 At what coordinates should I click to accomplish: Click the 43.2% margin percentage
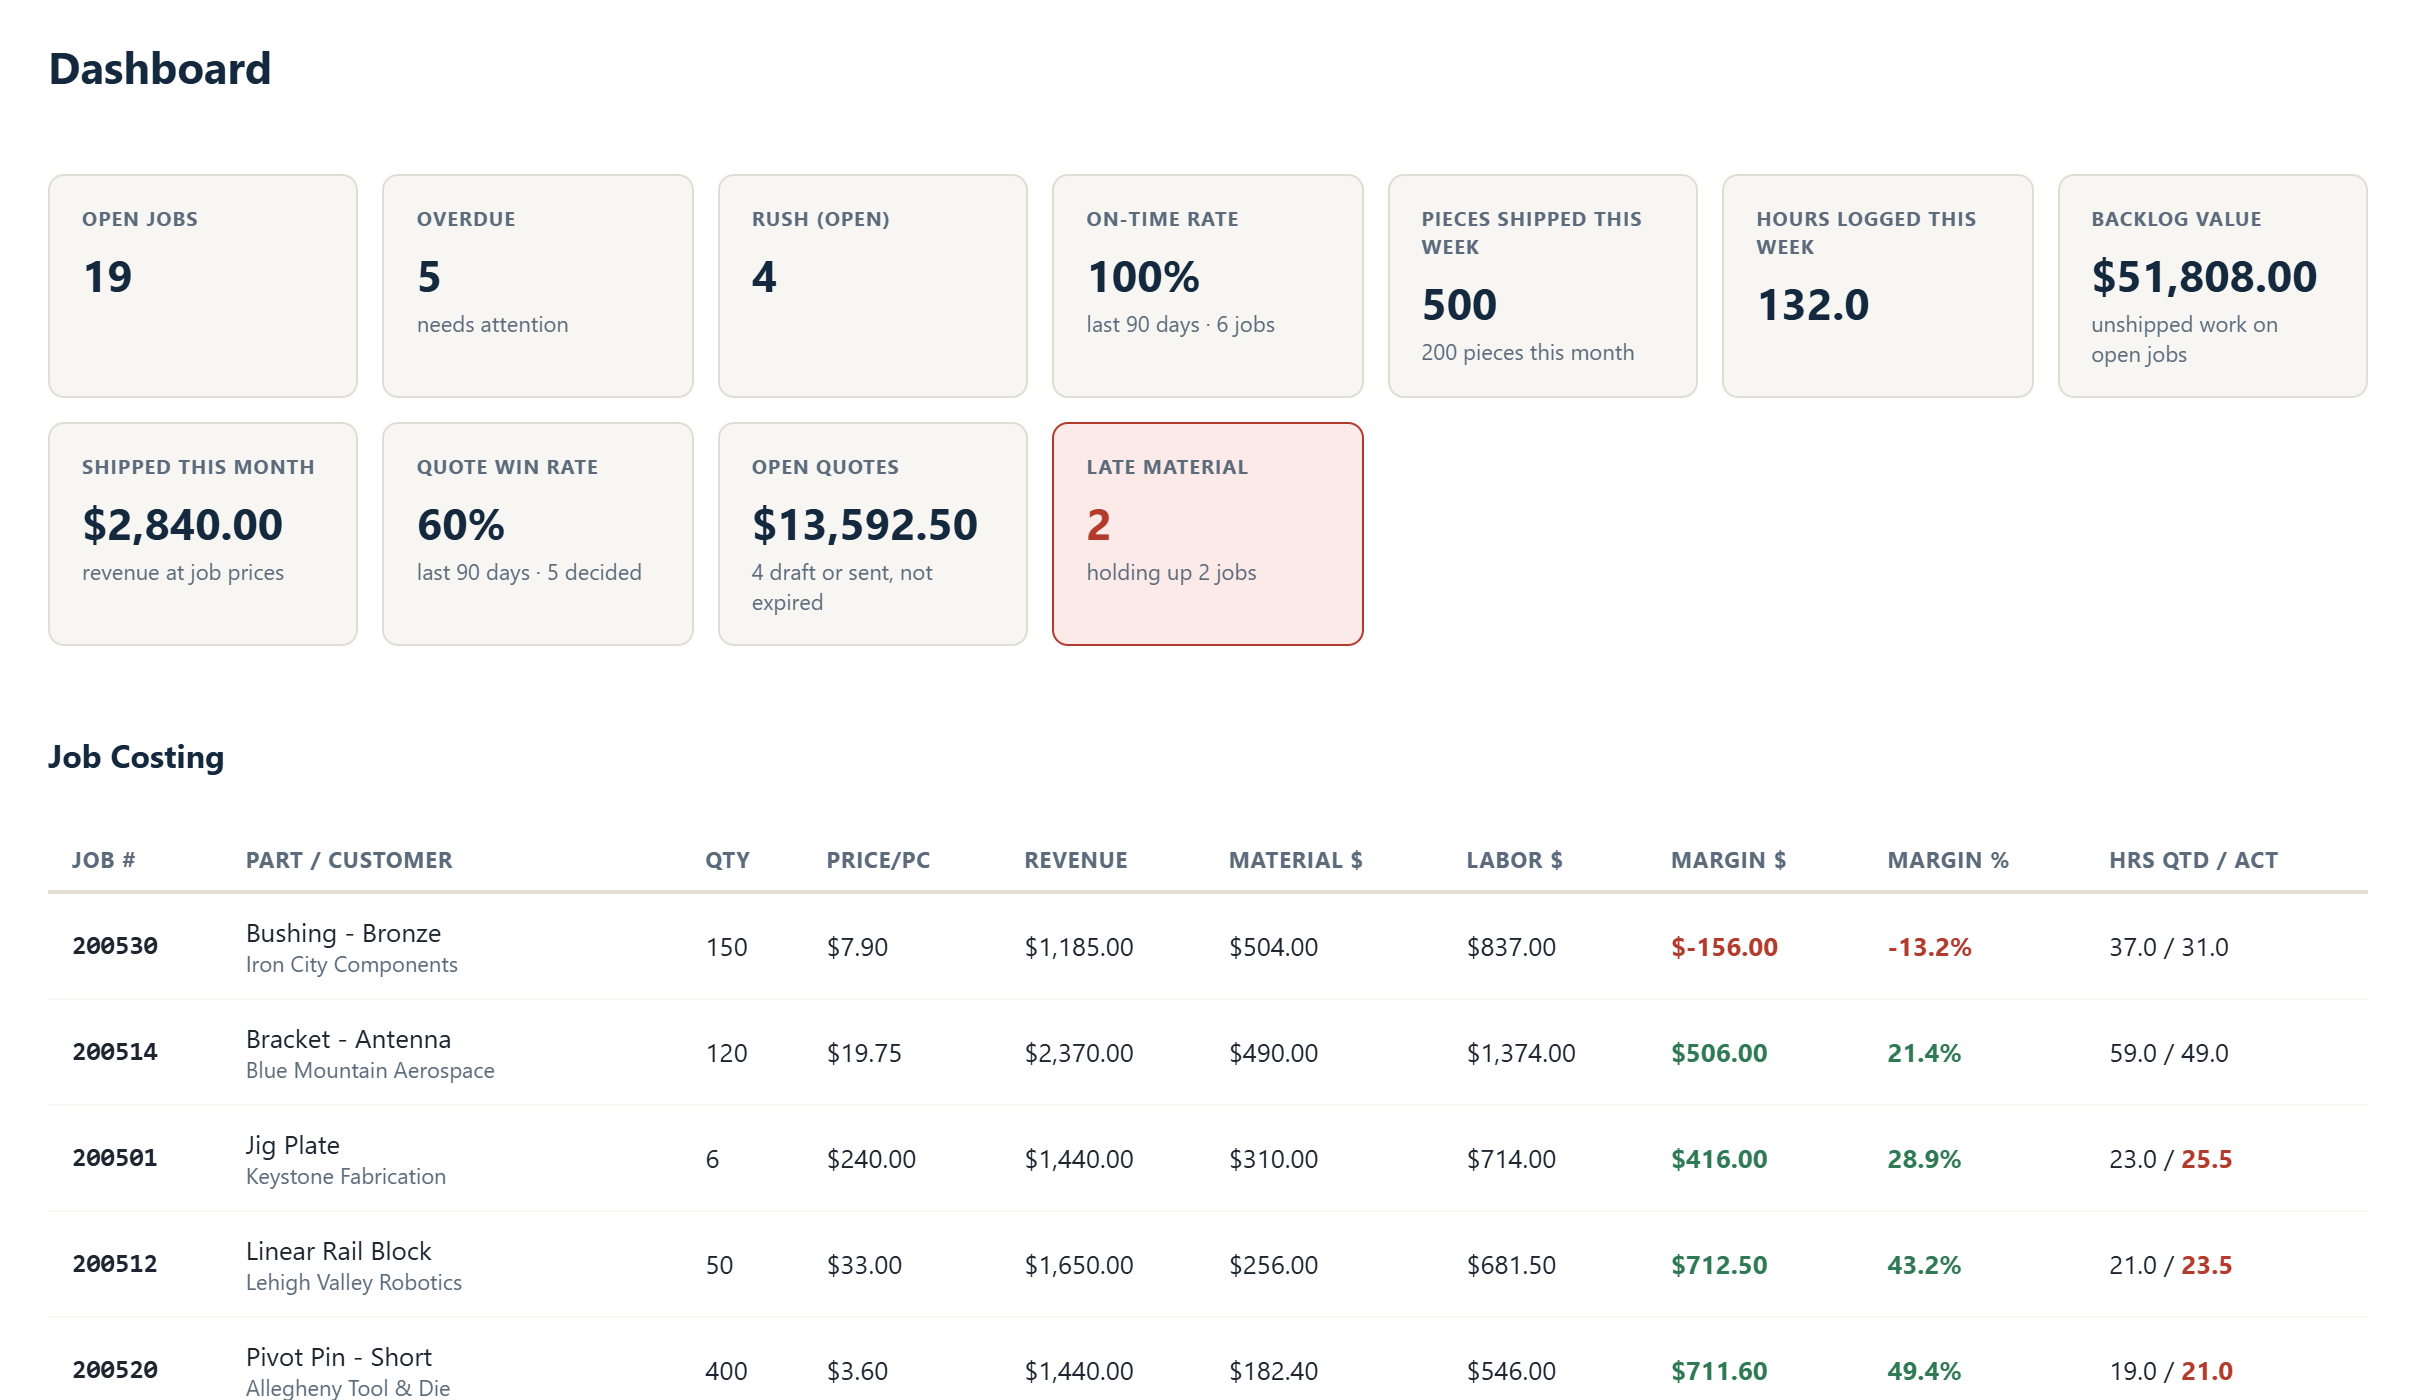pyautogui.click(x=1924, y=1265)
